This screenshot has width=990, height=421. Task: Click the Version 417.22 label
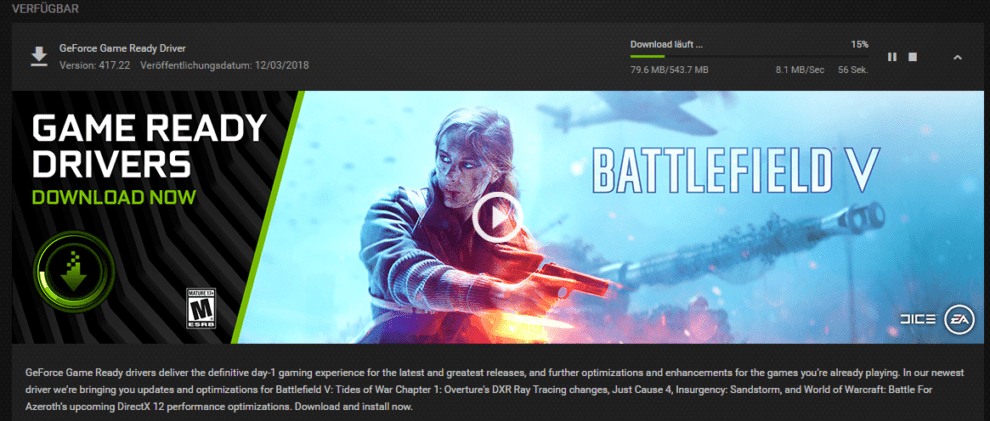pos(95,65)
